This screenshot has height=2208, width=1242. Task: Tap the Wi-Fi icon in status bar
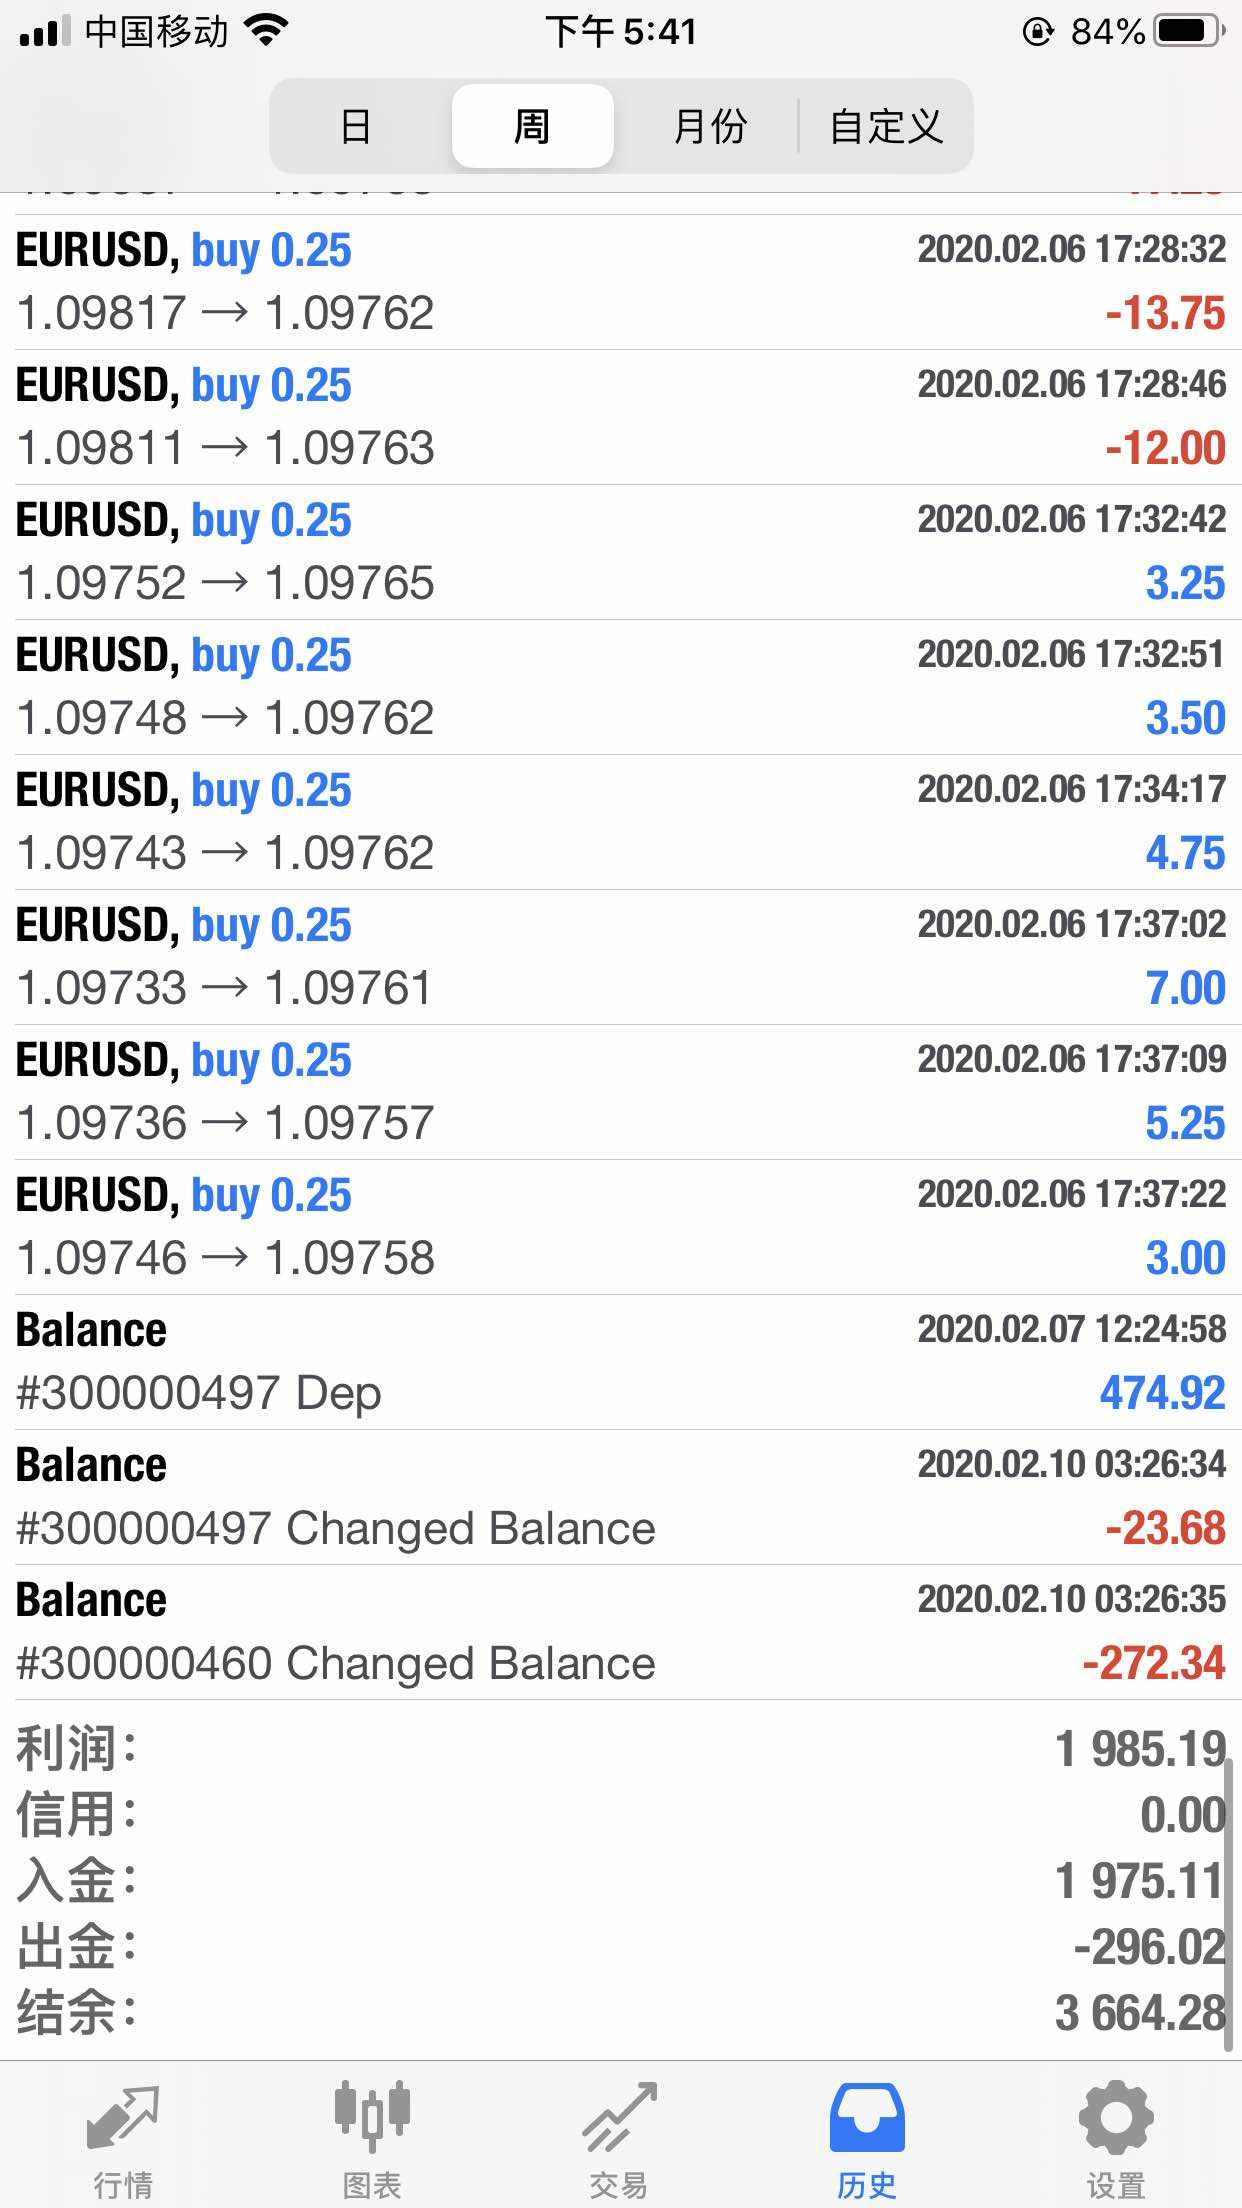coord(266,31)
